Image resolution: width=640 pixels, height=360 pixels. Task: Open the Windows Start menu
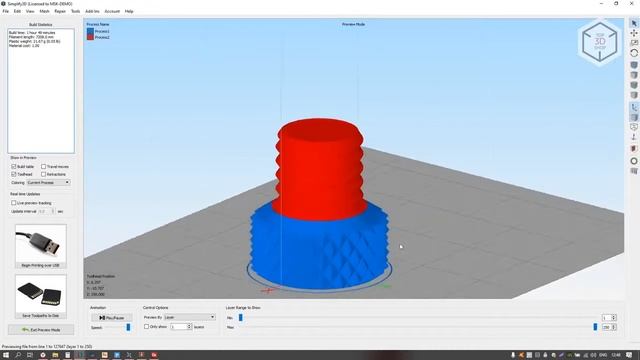(6, 355)
